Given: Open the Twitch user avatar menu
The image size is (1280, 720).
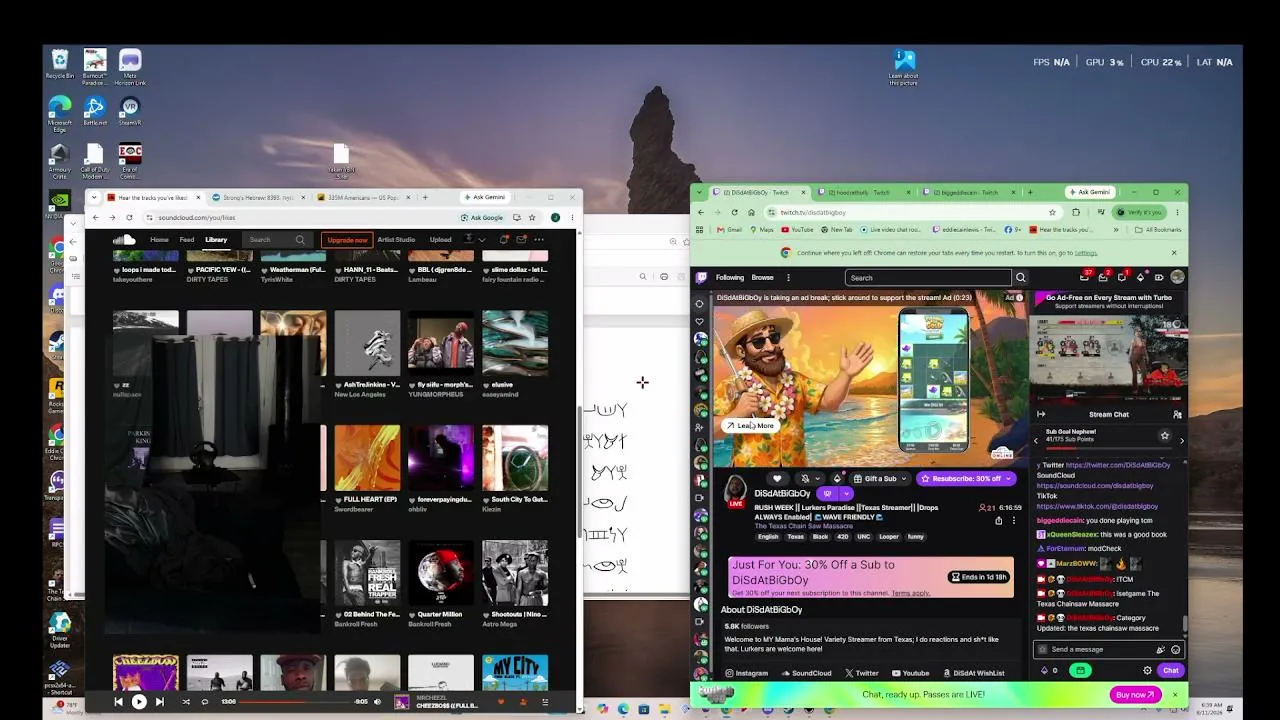Looking at the screenshot, I should tap(1177, 277).
